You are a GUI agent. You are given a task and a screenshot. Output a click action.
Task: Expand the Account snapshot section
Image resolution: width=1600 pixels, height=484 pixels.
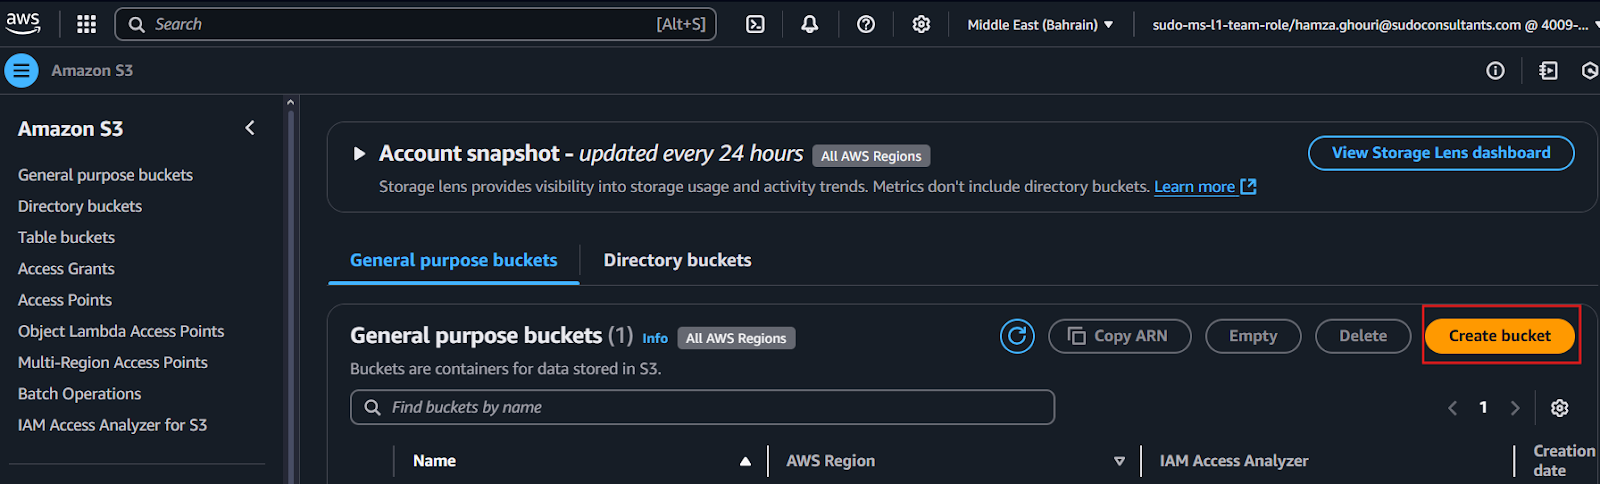pos(359,154)
